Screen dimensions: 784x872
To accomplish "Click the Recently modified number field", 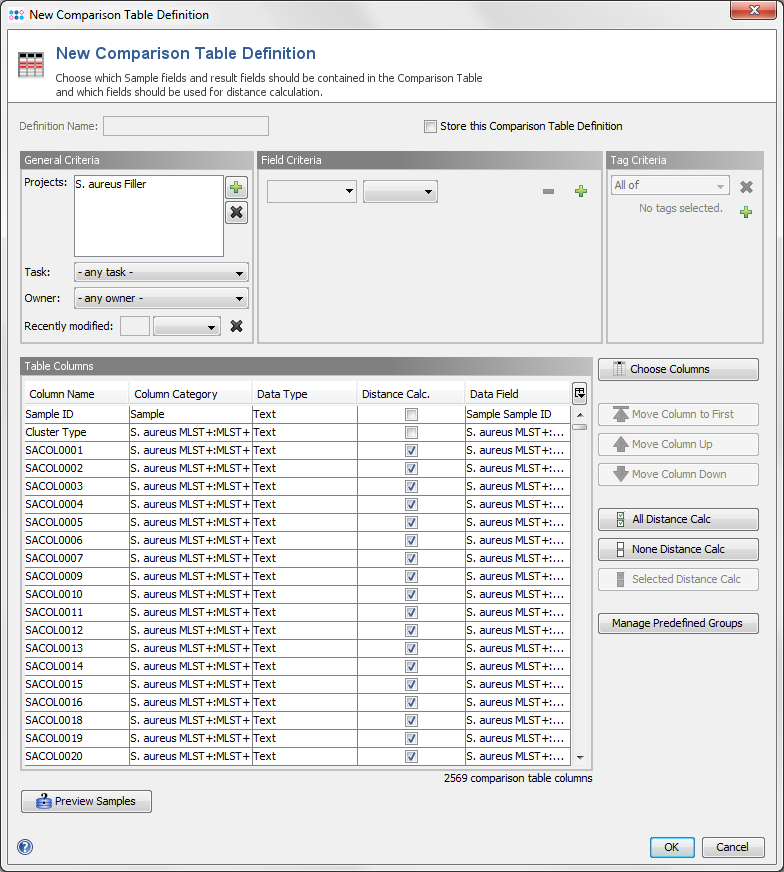I will click(x=135, y=326).
